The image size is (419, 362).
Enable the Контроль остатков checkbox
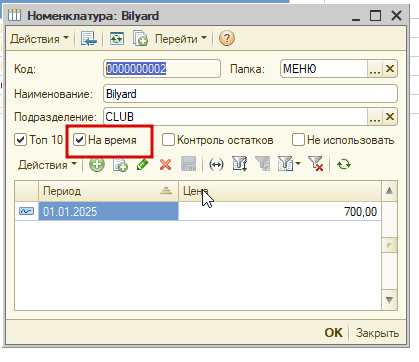(x=168, y=140)
